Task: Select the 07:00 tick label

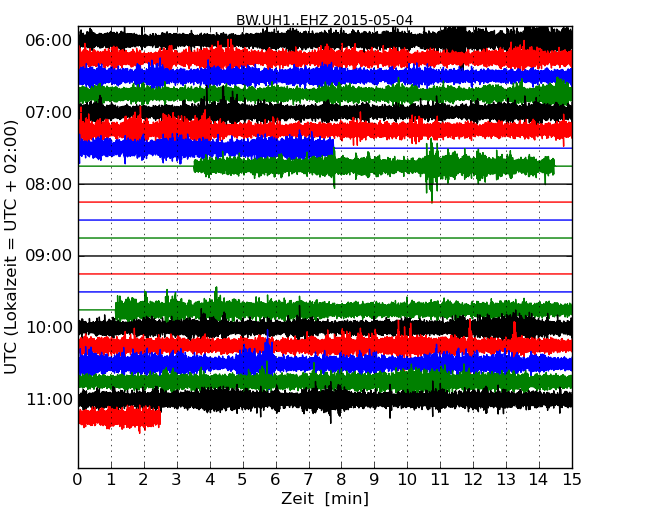Action: (x=48, y=112)
